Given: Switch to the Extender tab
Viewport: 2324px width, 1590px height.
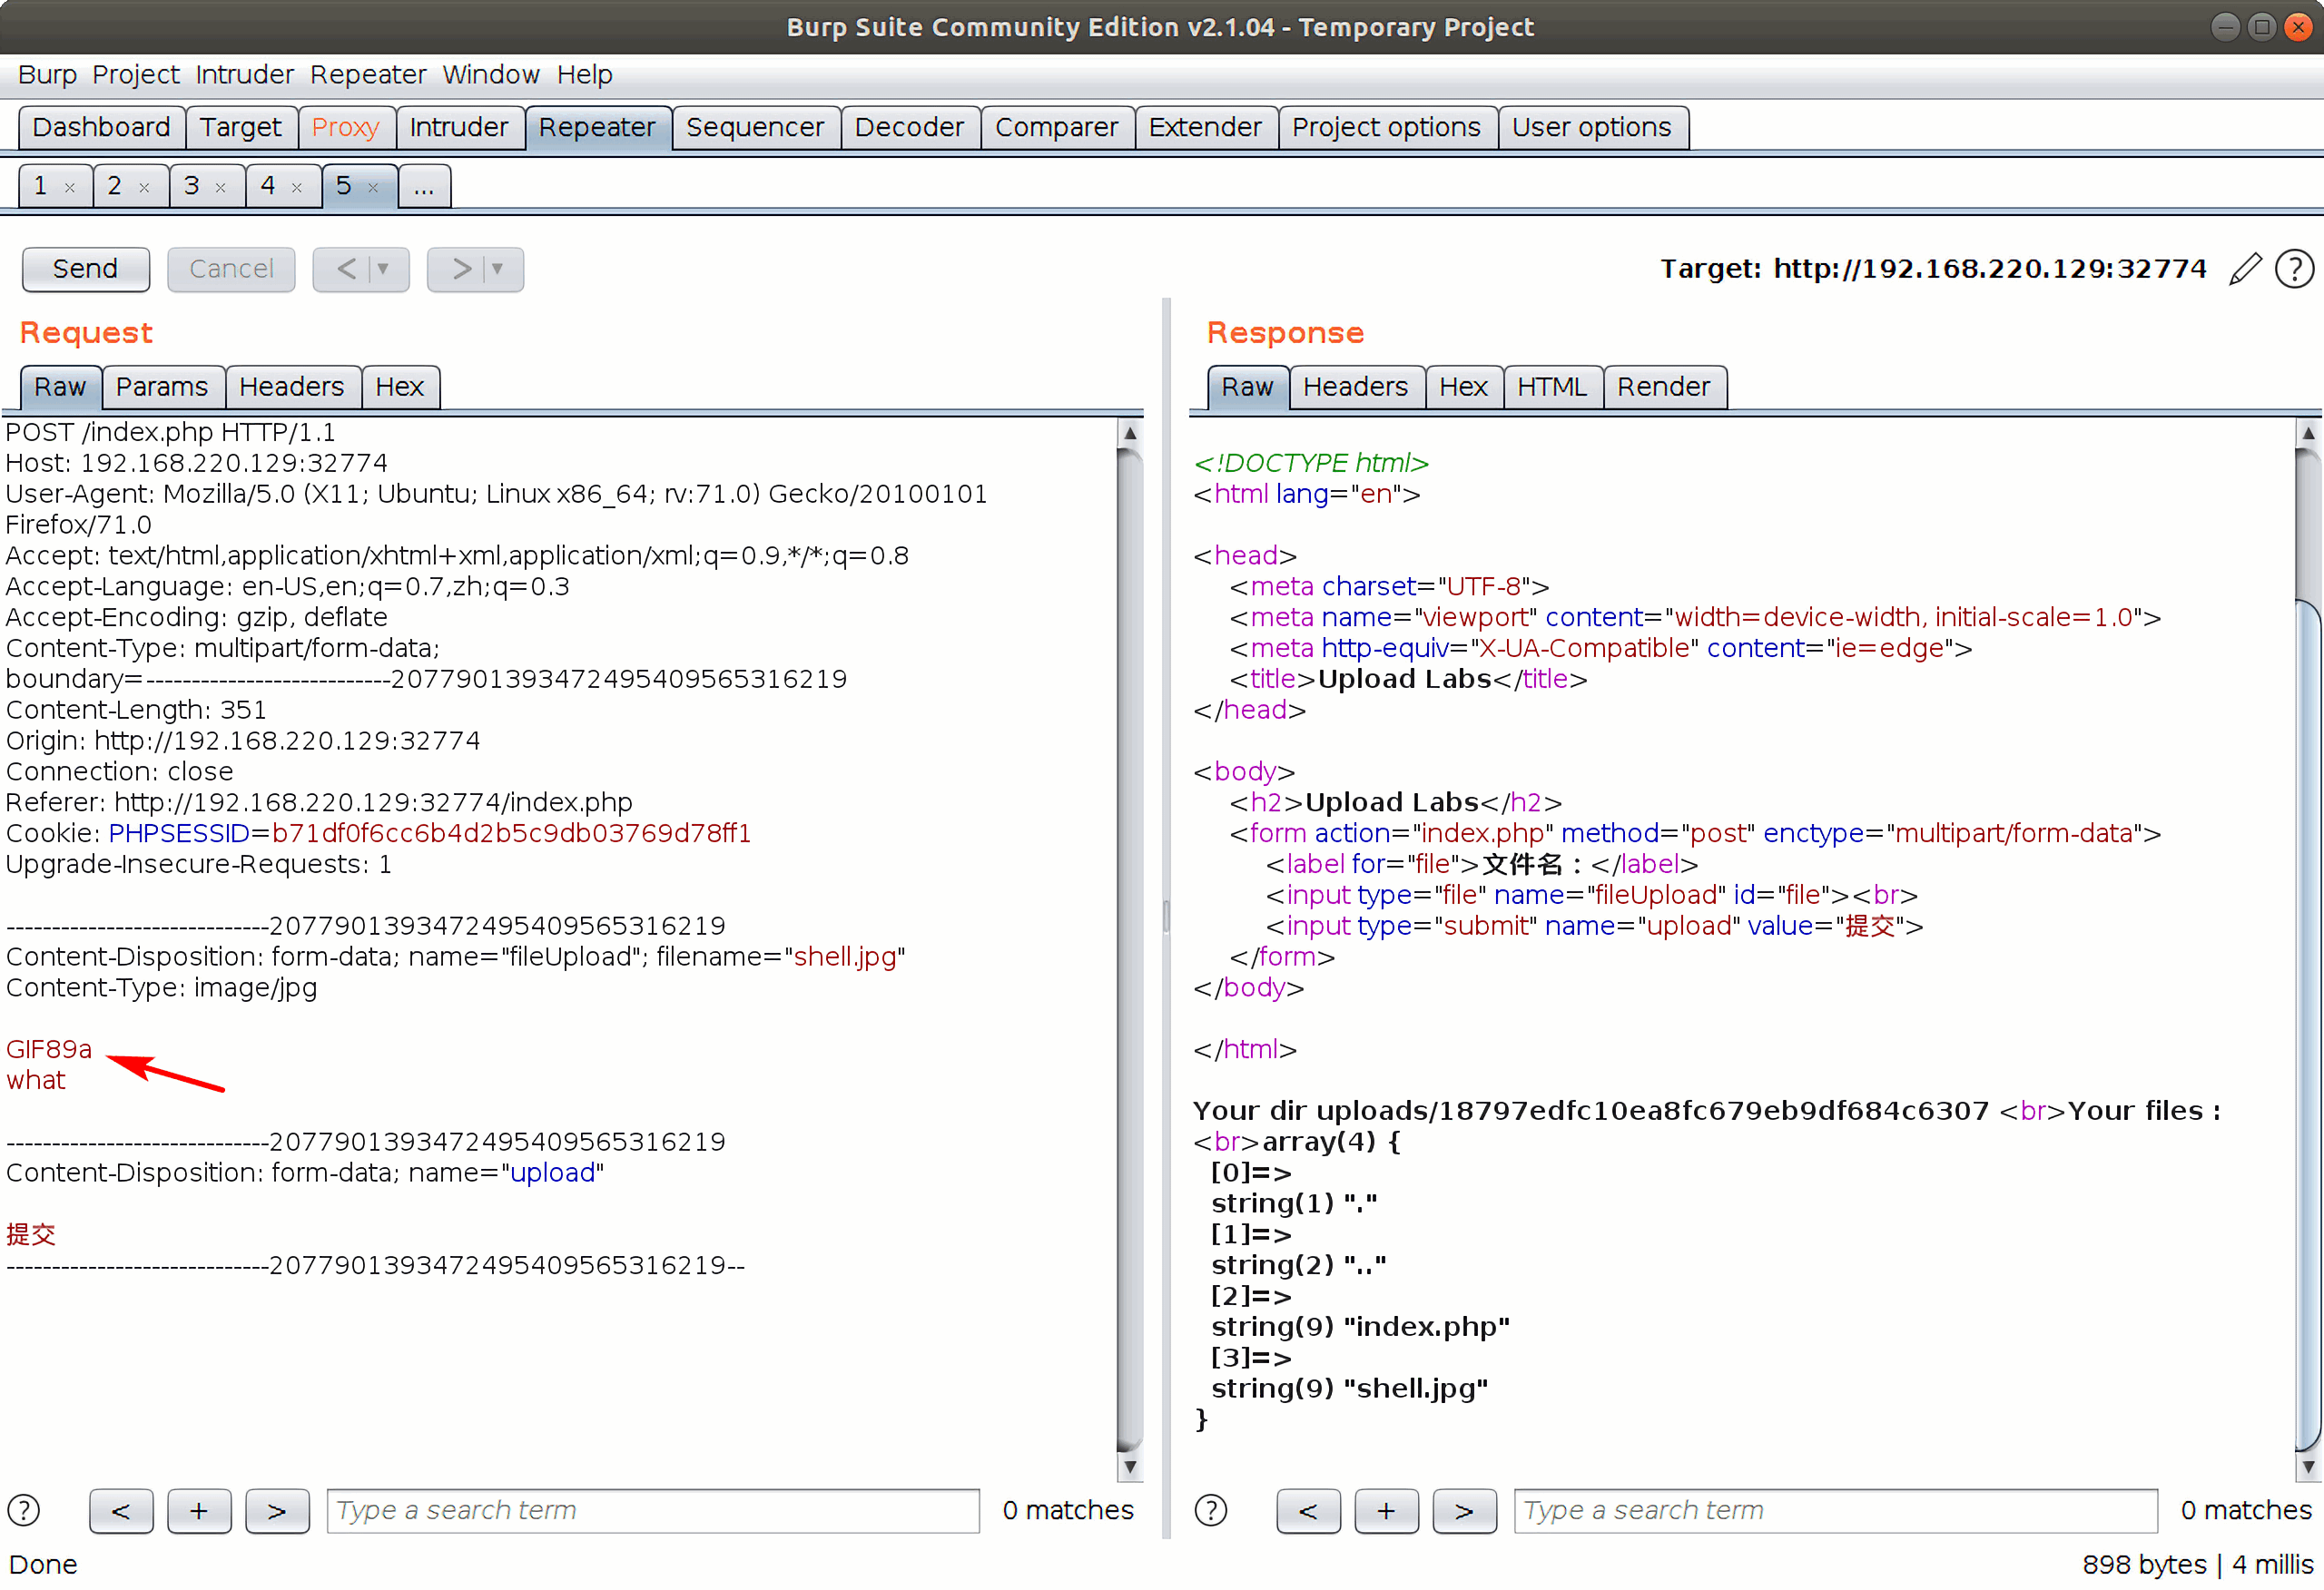Looking at the screenshot, I should click(x=1206, y=128).
